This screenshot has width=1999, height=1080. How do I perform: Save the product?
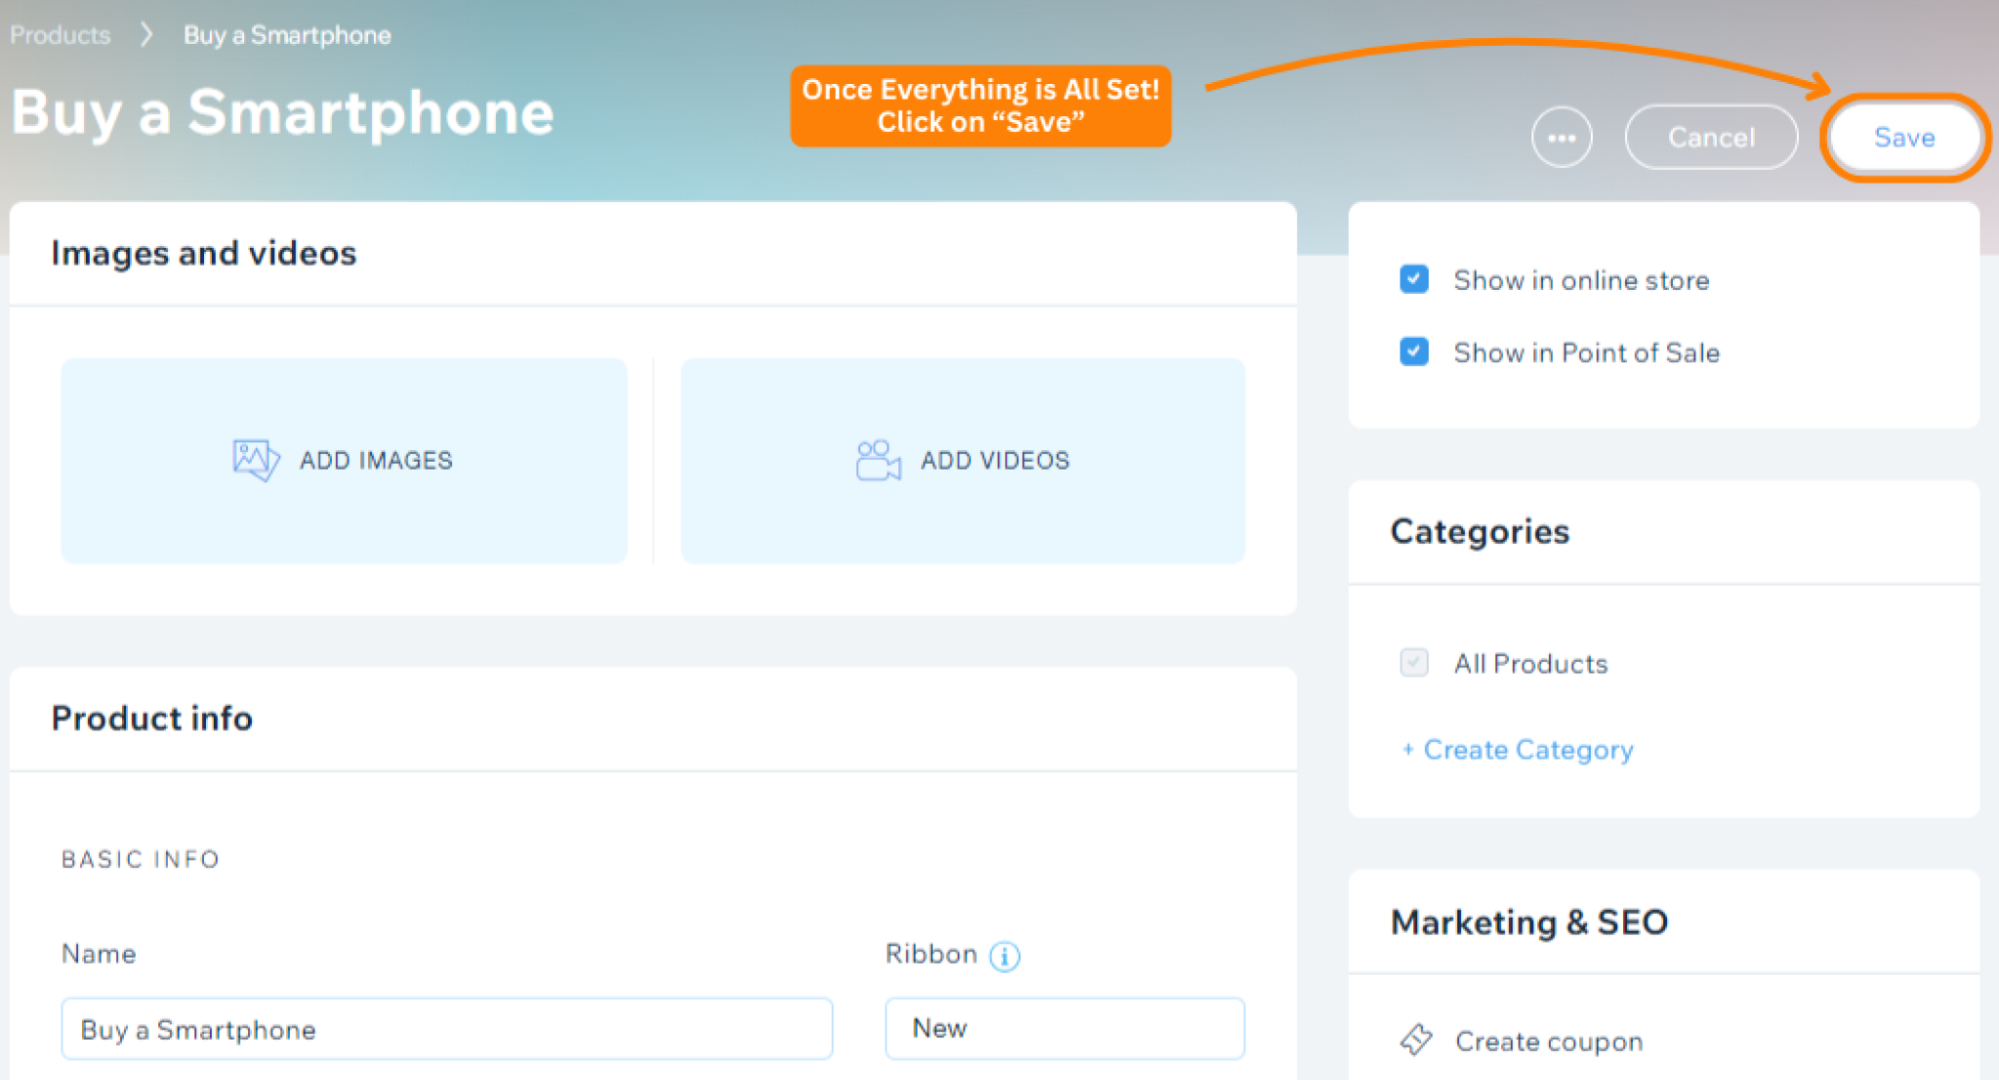click(x=1904, y=138)
